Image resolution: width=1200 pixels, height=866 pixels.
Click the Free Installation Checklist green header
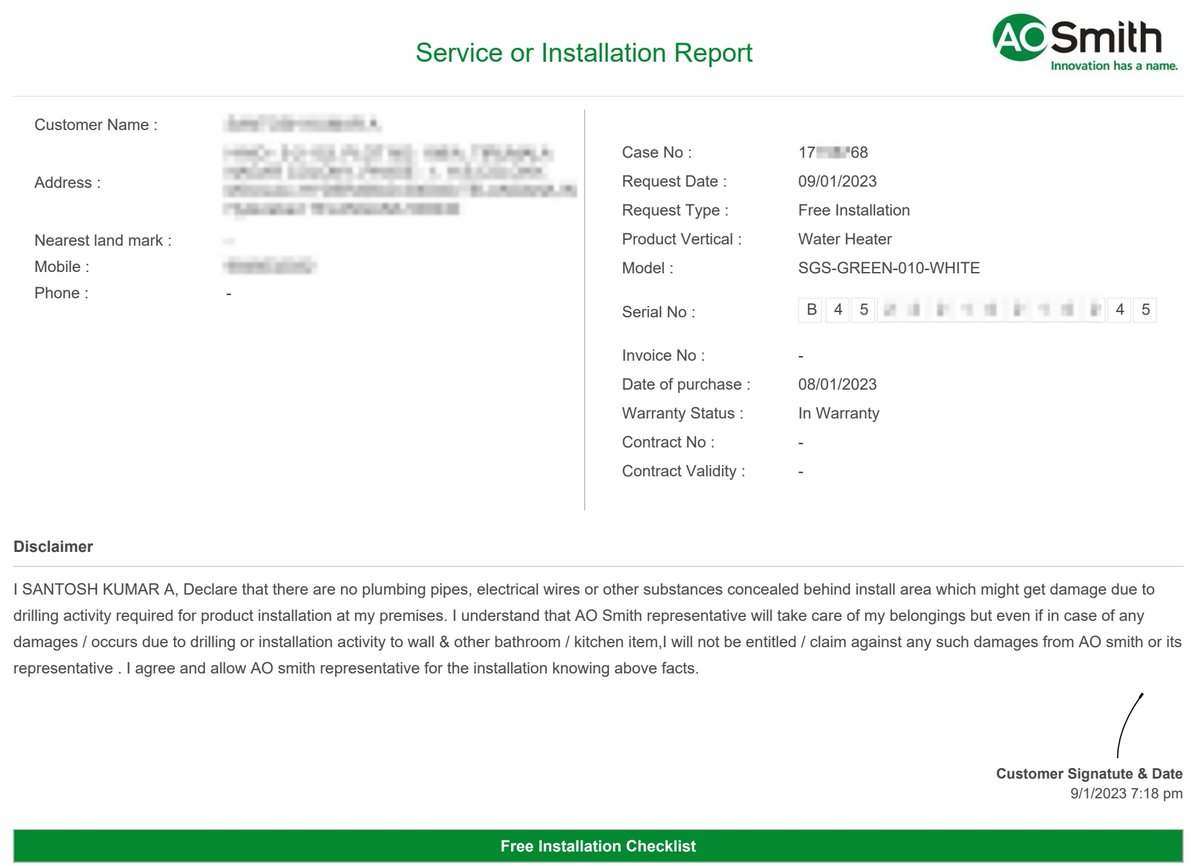tap(598, 846)
